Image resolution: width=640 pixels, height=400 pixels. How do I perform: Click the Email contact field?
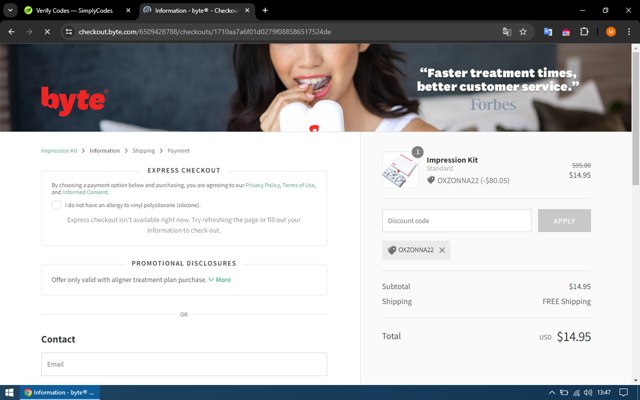pos(184,364)
